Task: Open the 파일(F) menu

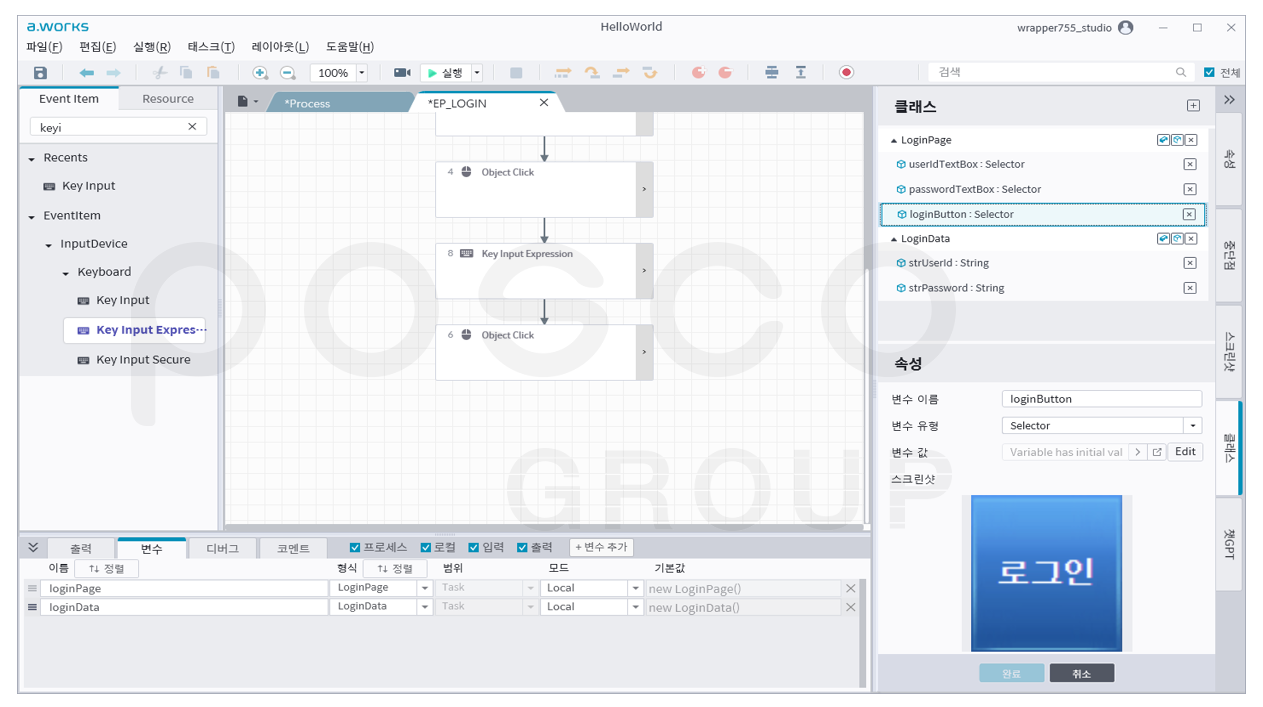Action: tap(44, 47)
